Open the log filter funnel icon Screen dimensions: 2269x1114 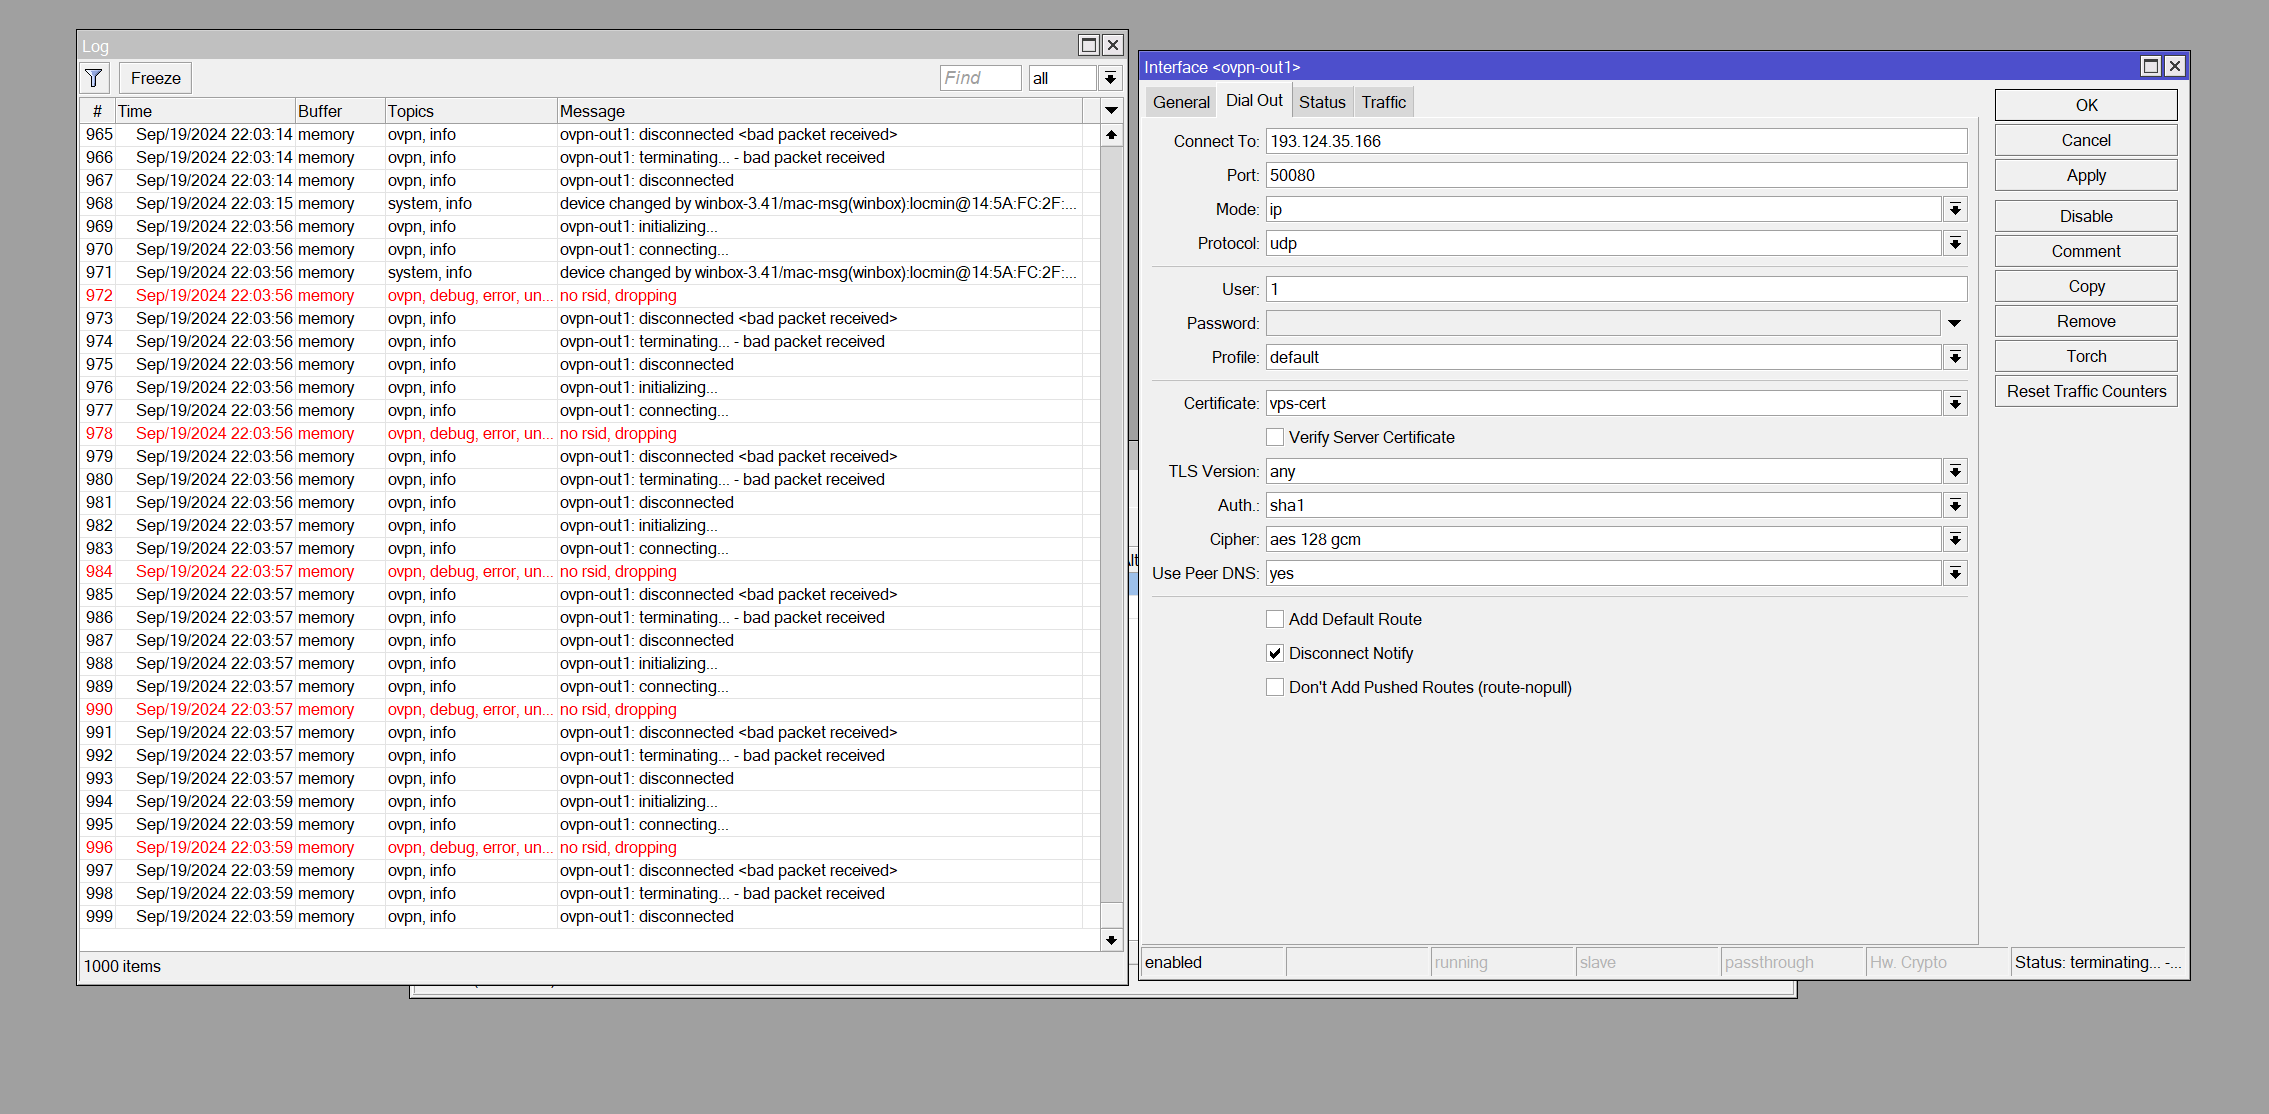tap(94, 78)
